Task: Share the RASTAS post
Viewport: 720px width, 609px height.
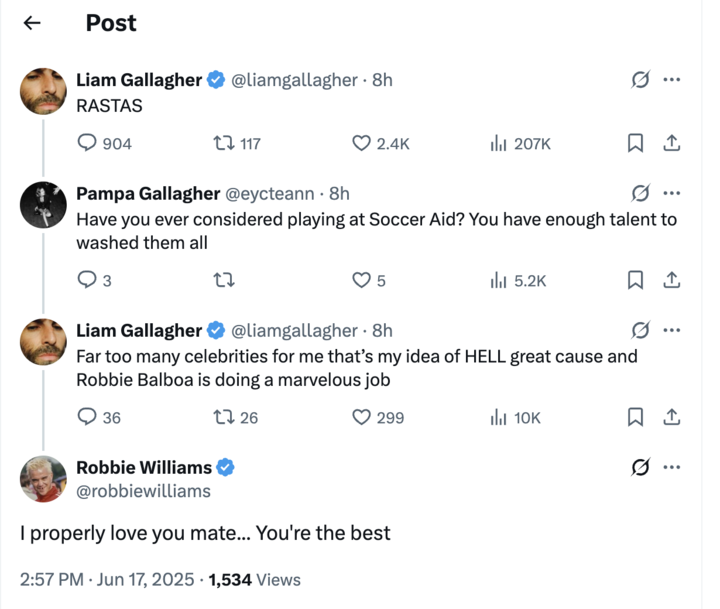Action: click(672, 144)
